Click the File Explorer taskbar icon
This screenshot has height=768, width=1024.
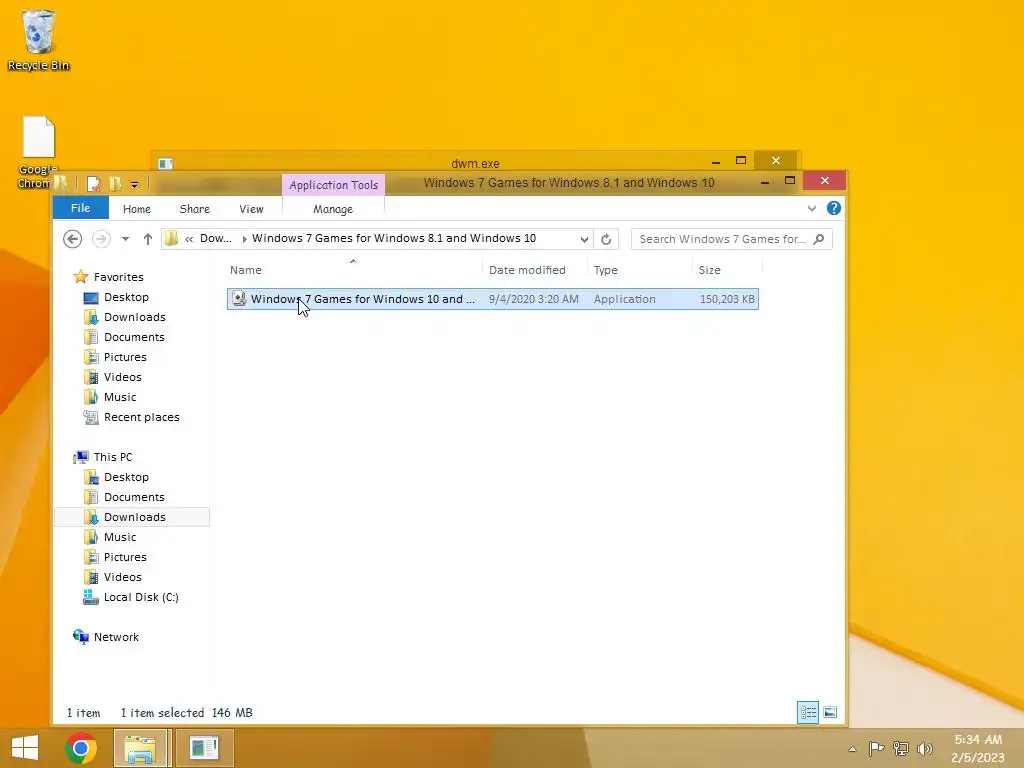tap(140, 748)
